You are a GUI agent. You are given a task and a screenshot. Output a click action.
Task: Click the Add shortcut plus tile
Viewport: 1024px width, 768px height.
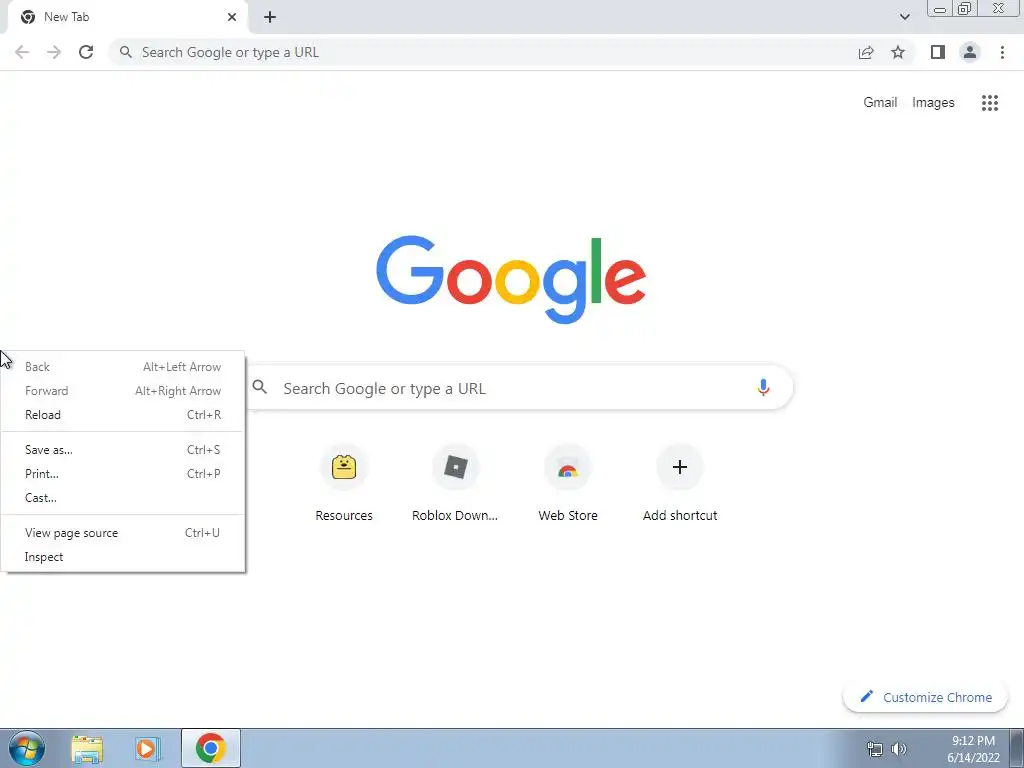[680, 483]
